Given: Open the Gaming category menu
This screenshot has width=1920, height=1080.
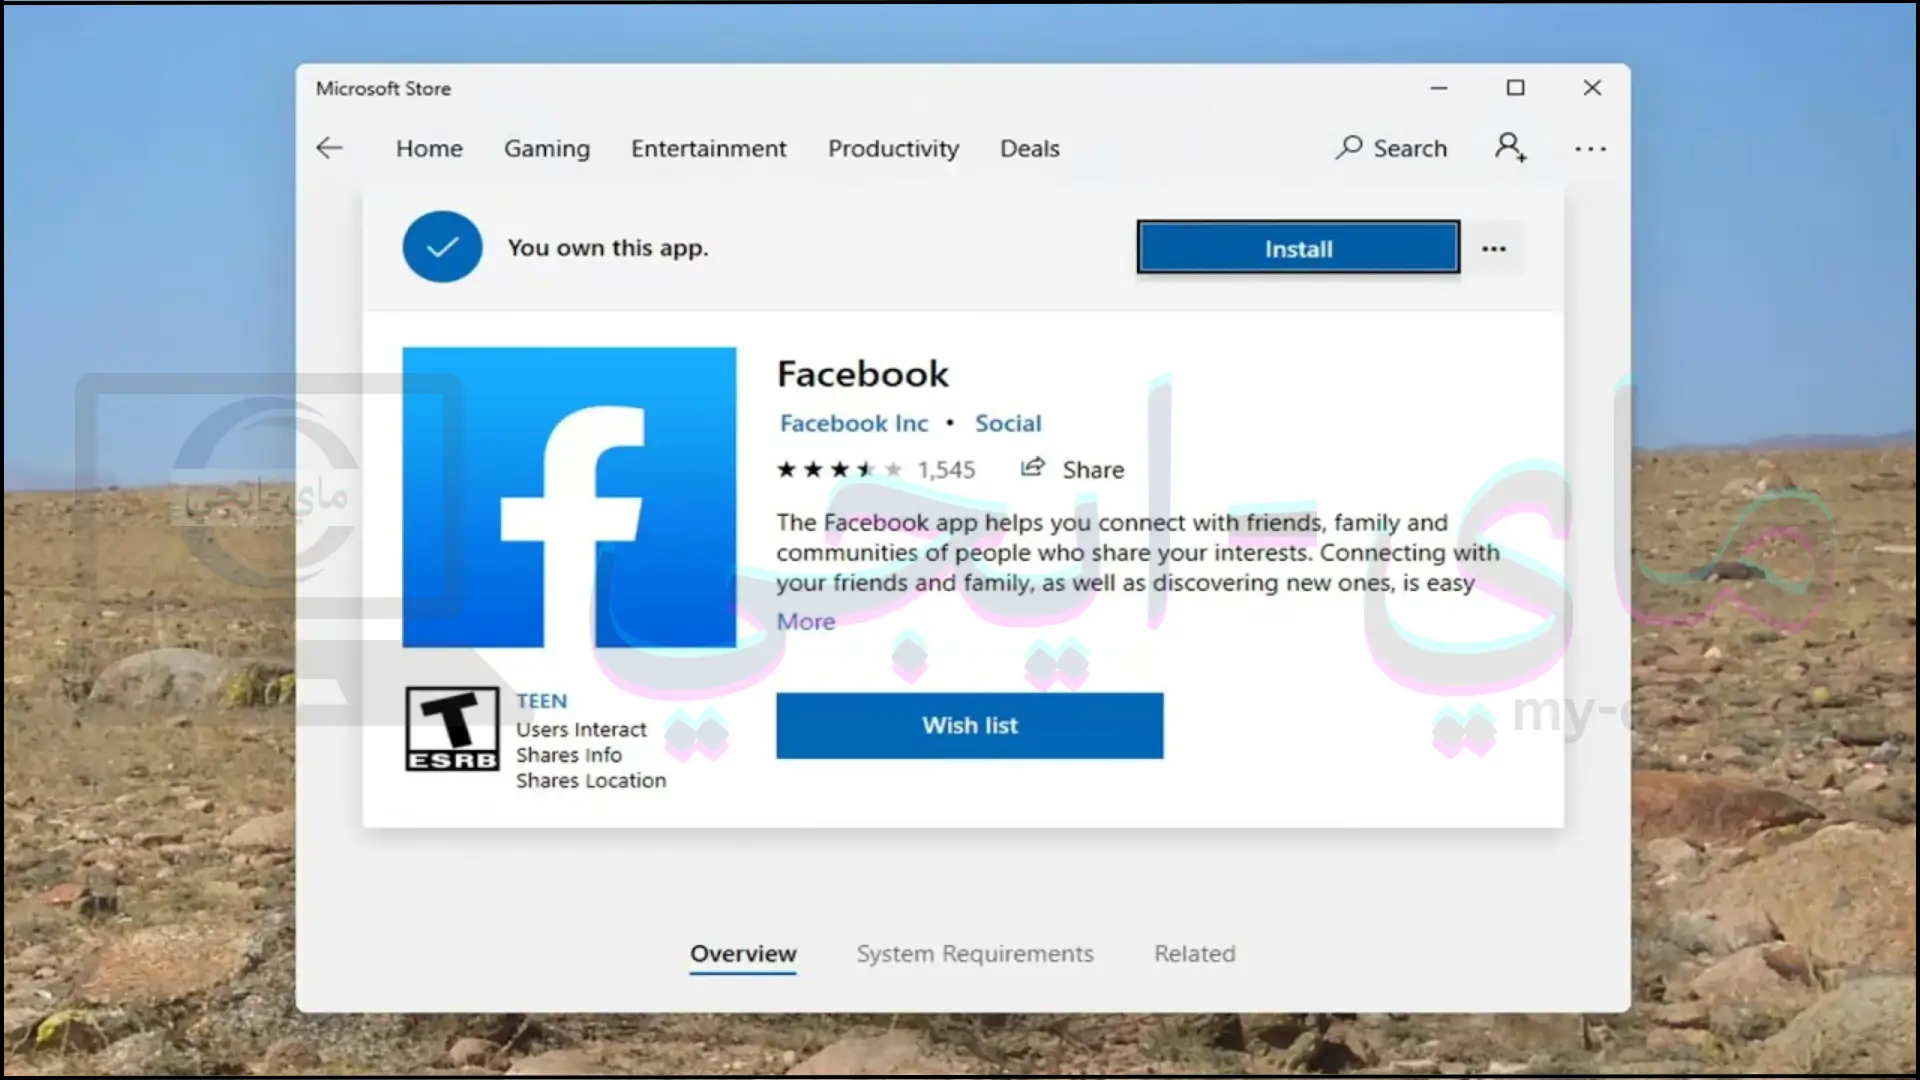Looking at the screenshot, I should [547, 148].
